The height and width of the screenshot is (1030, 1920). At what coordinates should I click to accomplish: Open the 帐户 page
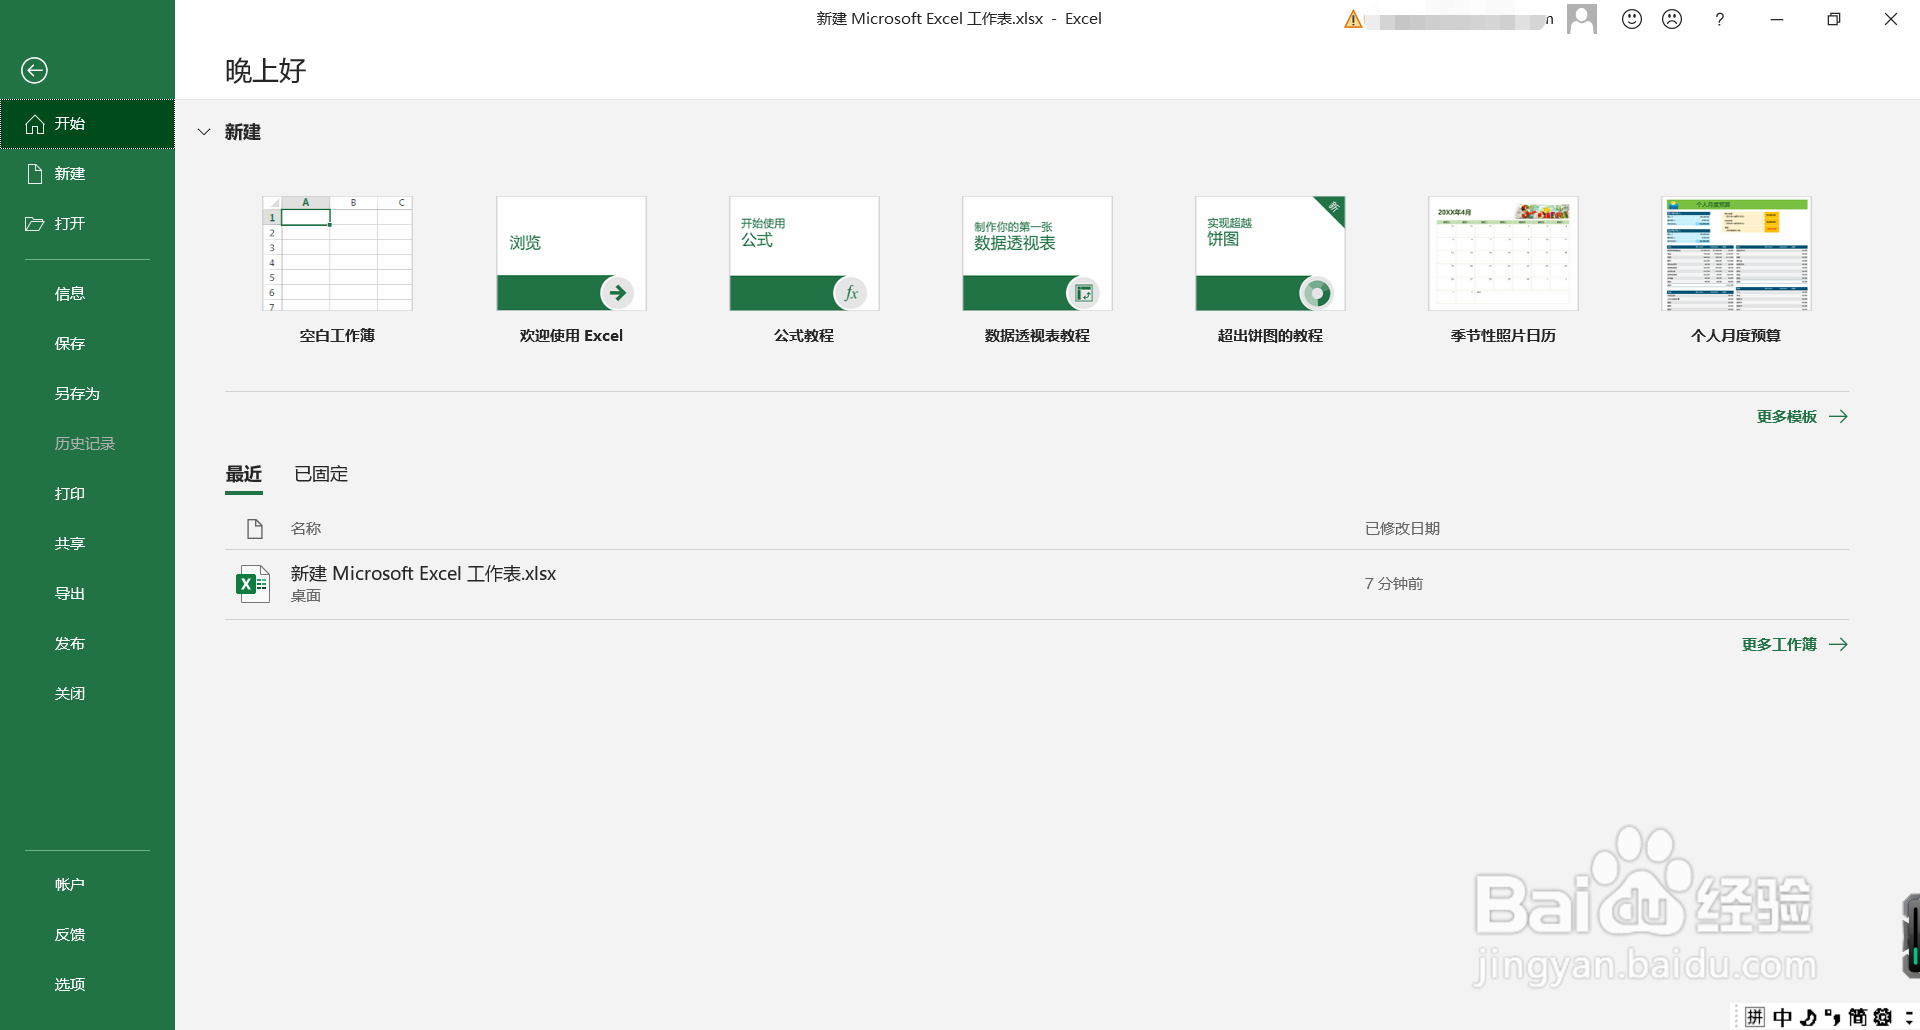point(87,885)
